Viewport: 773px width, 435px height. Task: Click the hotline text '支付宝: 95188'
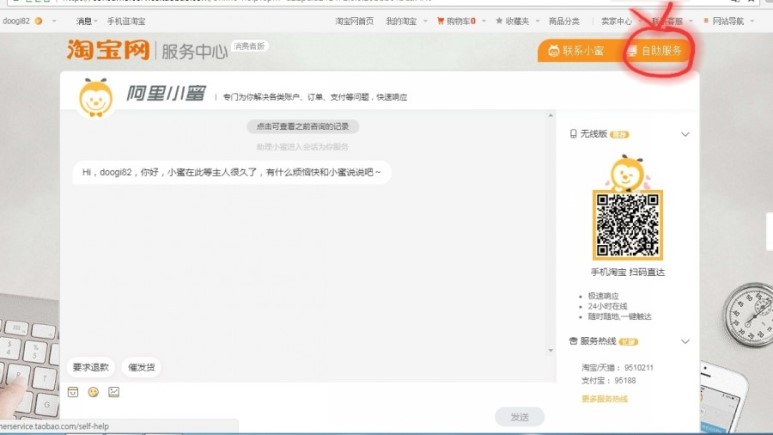[608, 381]
